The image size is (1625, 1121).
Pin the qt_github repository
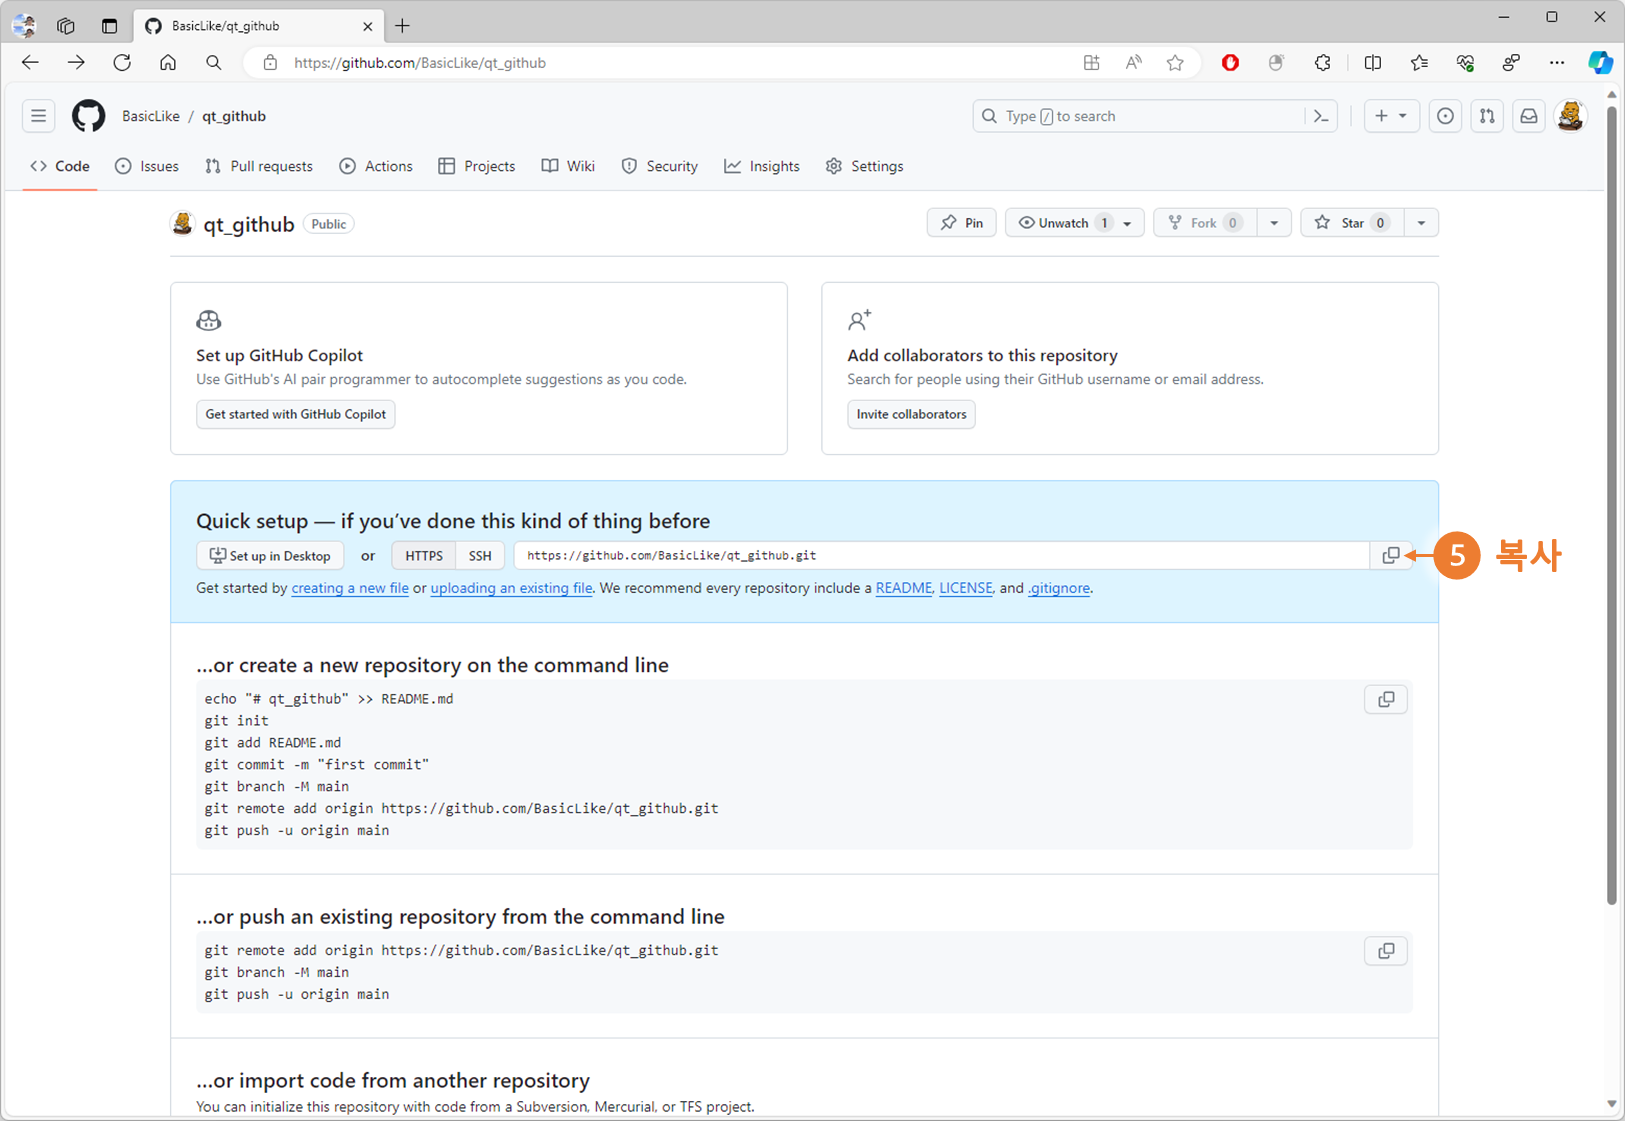point(962,223)
